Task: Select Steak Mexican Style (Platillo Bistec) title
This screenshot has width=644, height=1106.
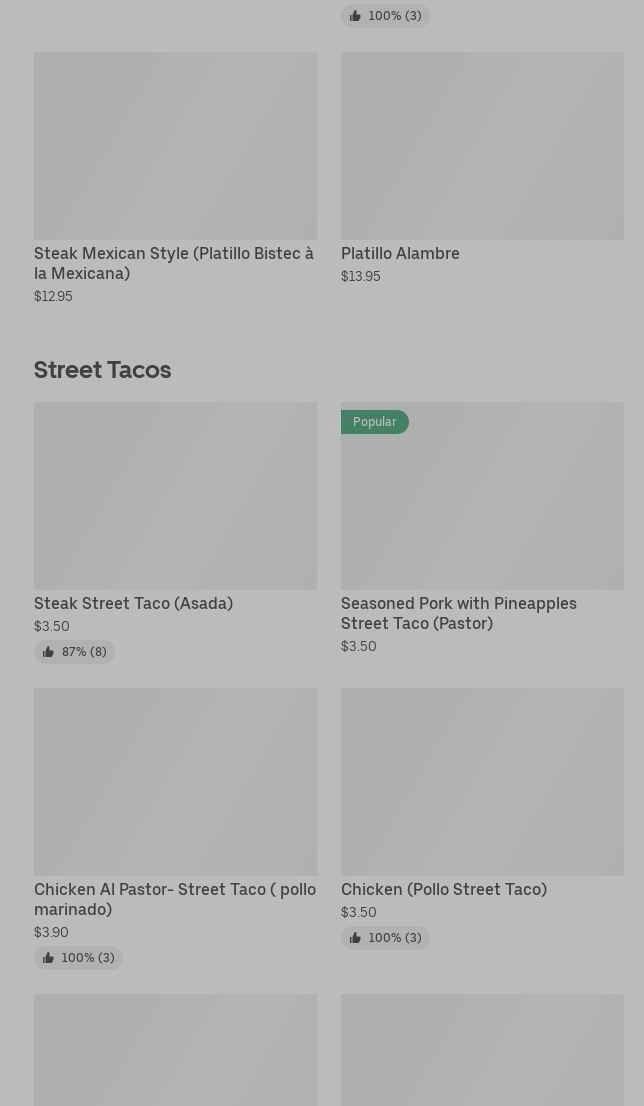Action: coord(174,263)
